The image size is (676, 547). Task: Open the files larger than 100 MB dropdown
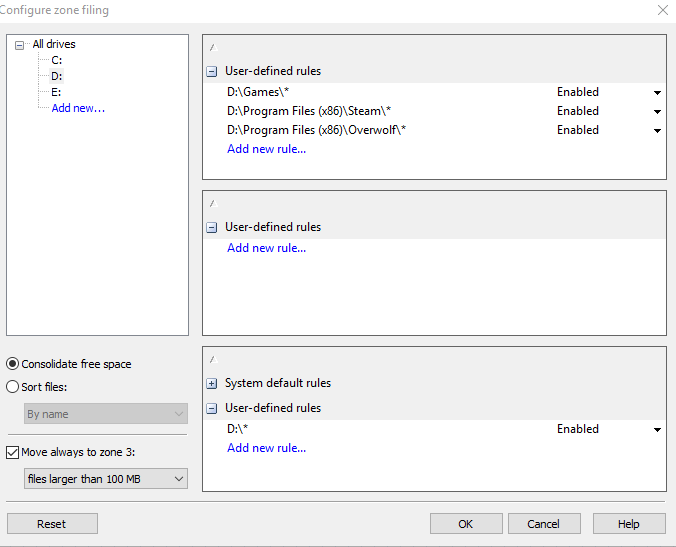pos(106,479)
